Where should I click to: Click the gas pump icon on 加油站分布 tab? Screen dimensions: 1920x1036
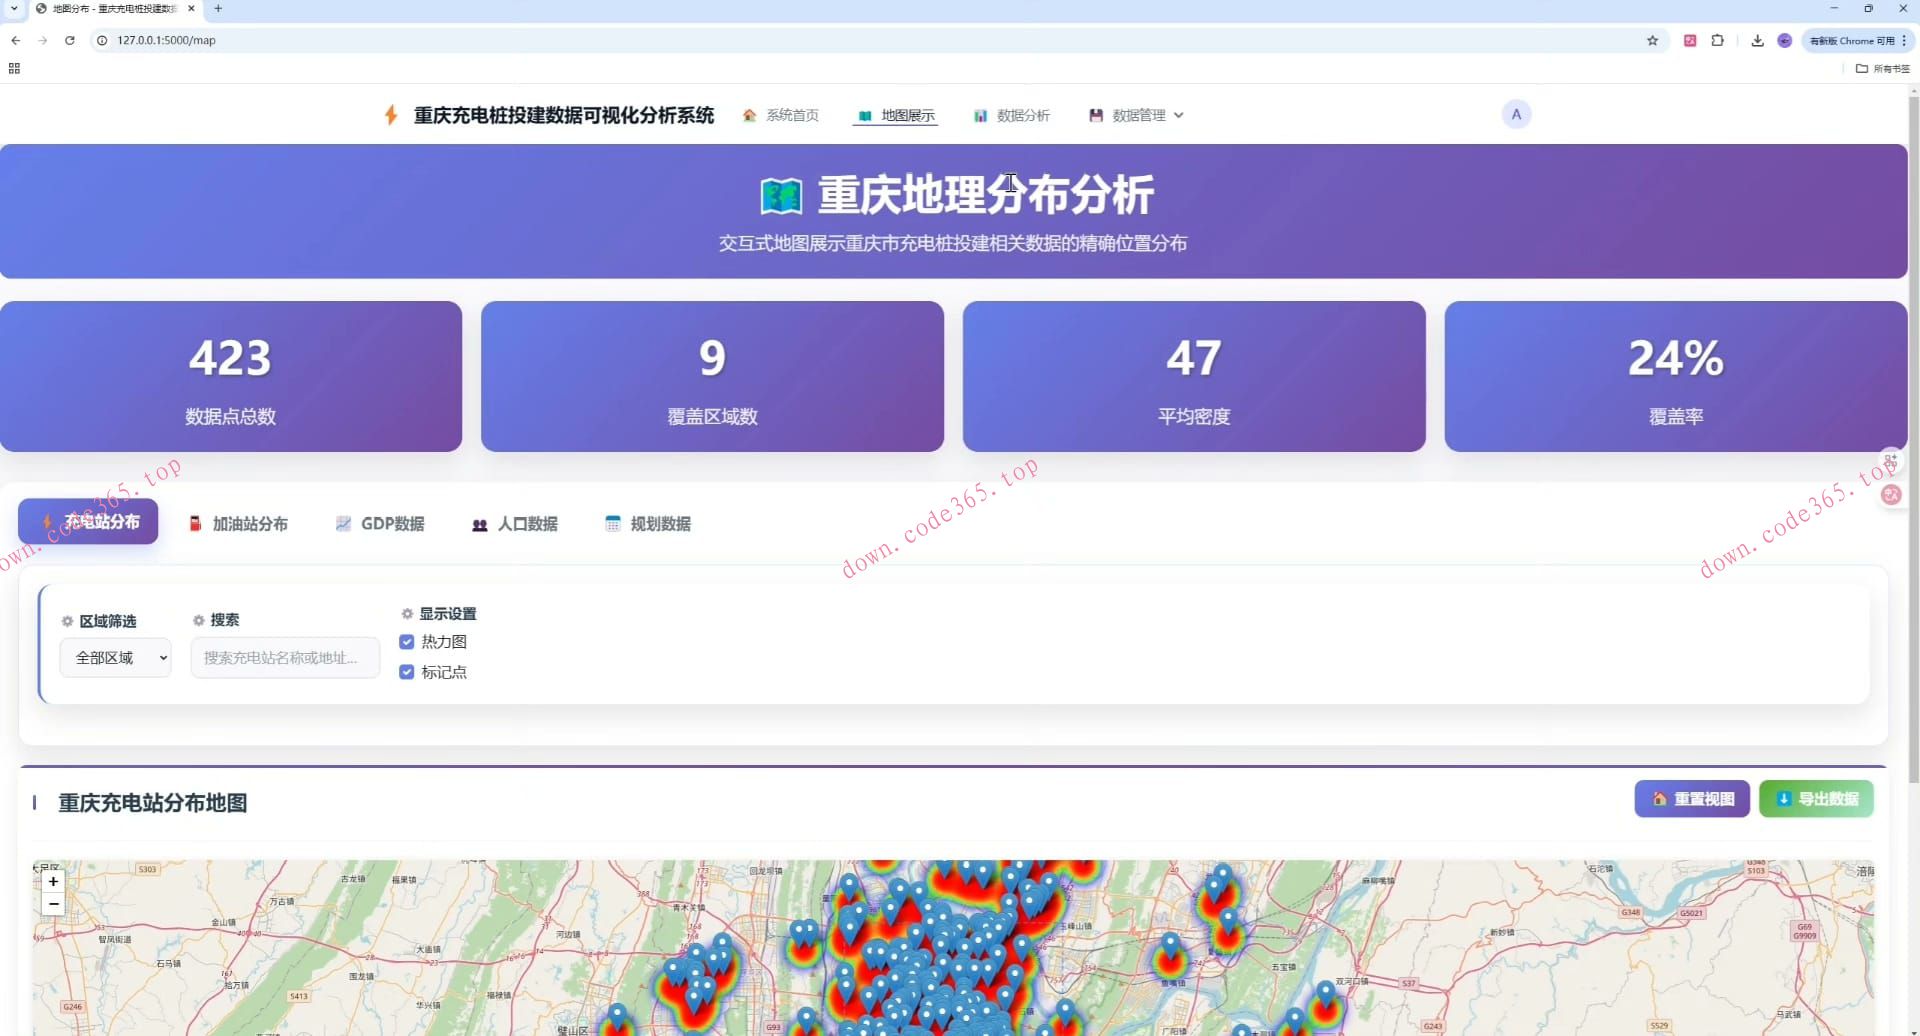194,523
